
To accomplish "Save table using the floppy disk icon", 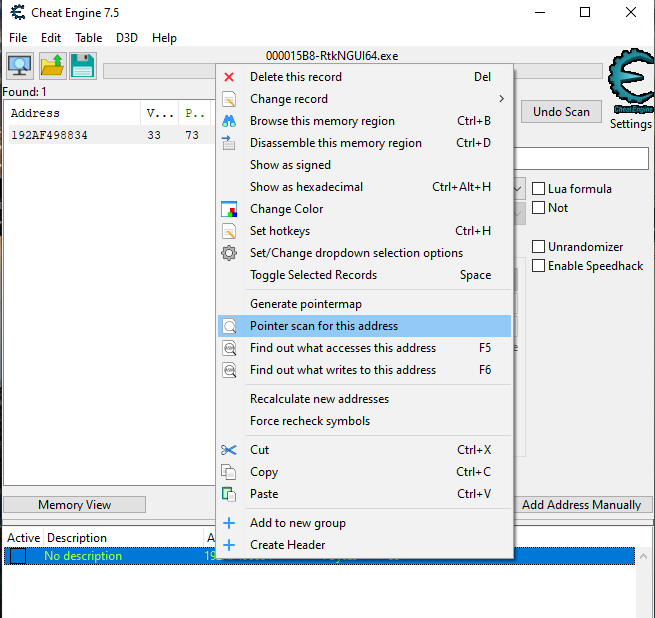I will [x=83, y=66].
